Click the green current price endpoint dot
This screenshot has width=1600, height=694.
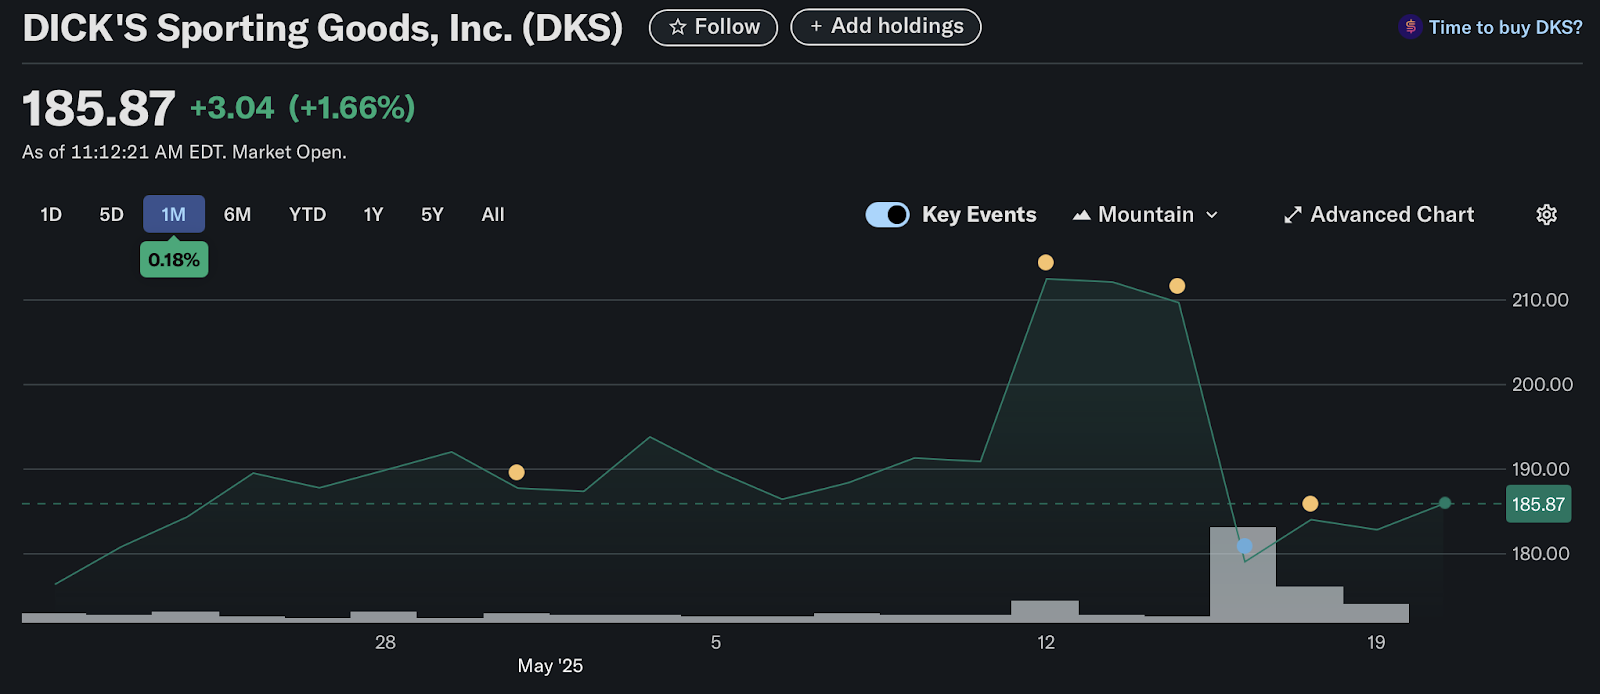click(x=1444, y=503)
